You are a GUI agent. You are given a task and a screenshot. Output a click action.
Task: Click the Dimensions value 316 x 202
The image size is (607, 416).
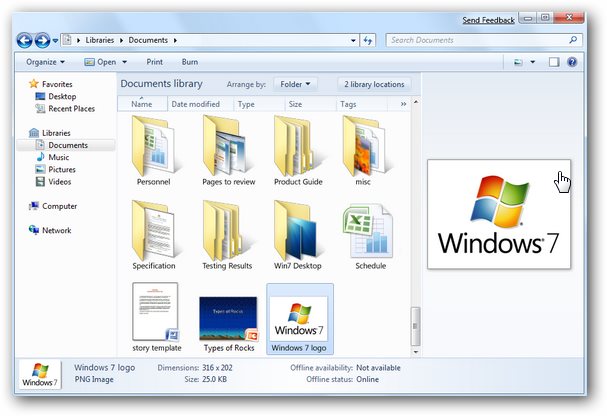[x=217, y=368]
